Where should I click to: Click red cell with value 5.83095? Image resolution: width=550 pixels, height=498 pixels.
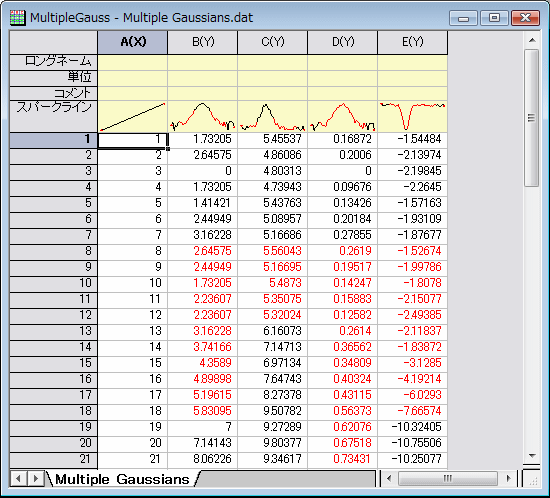pyautogui.click(x=203, y=411)
